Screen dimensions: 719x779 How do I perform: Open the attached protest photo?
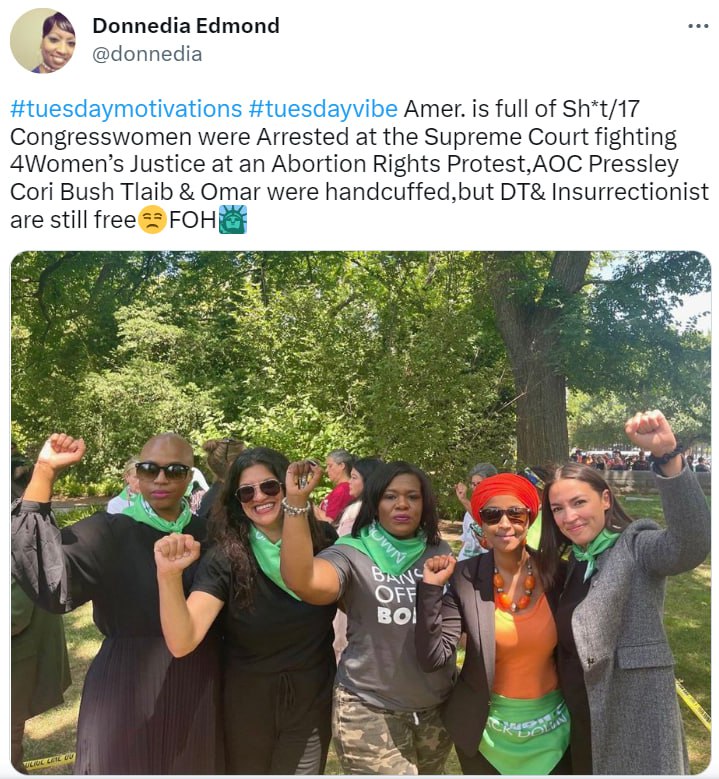tap(361, 513)
